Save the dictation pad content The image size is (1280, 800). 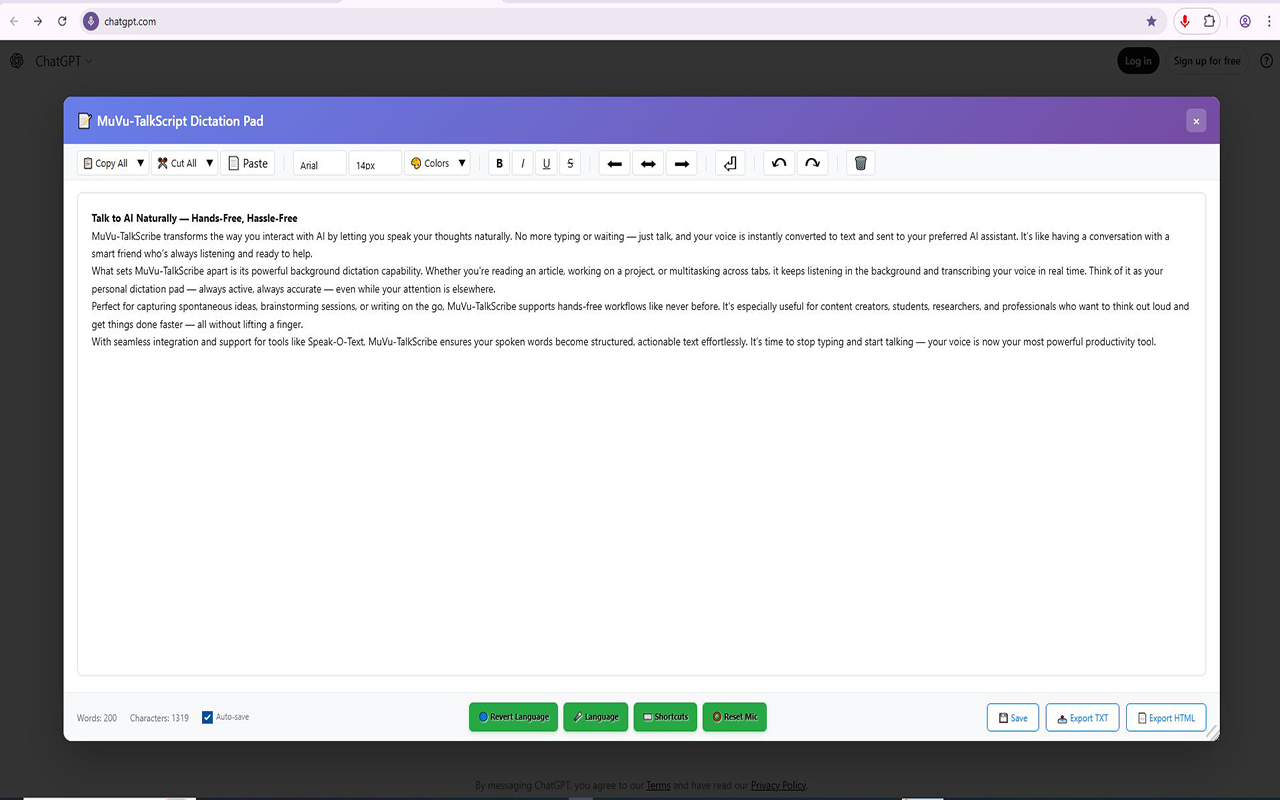(1013, 718)
